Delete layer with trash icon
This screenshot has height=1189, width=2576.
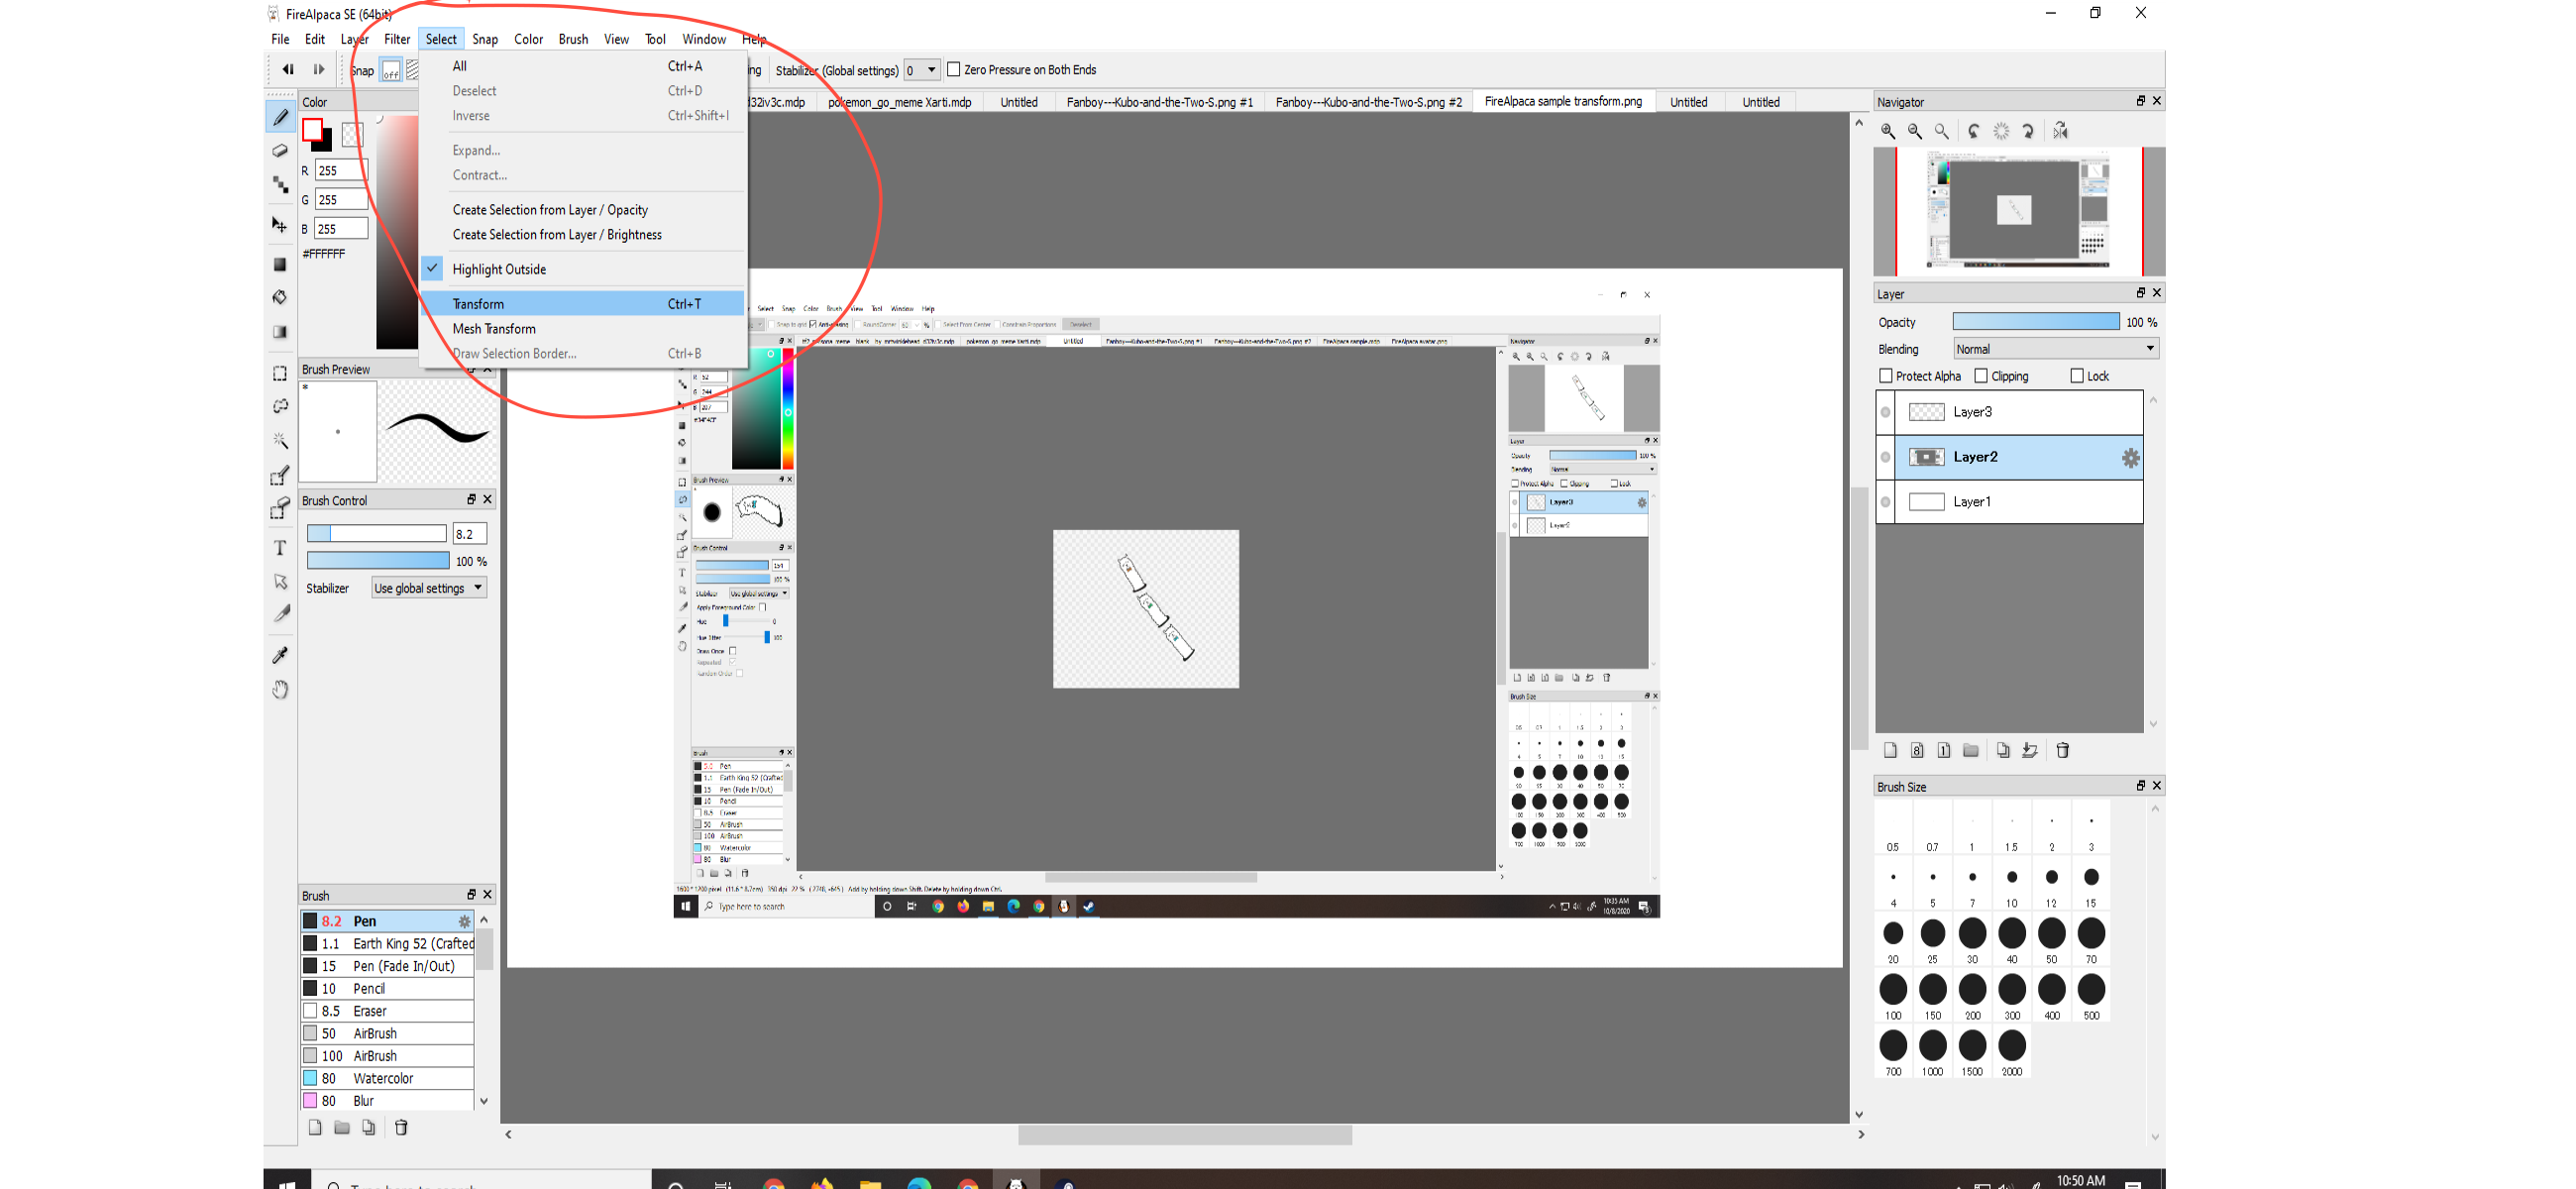2062,750
